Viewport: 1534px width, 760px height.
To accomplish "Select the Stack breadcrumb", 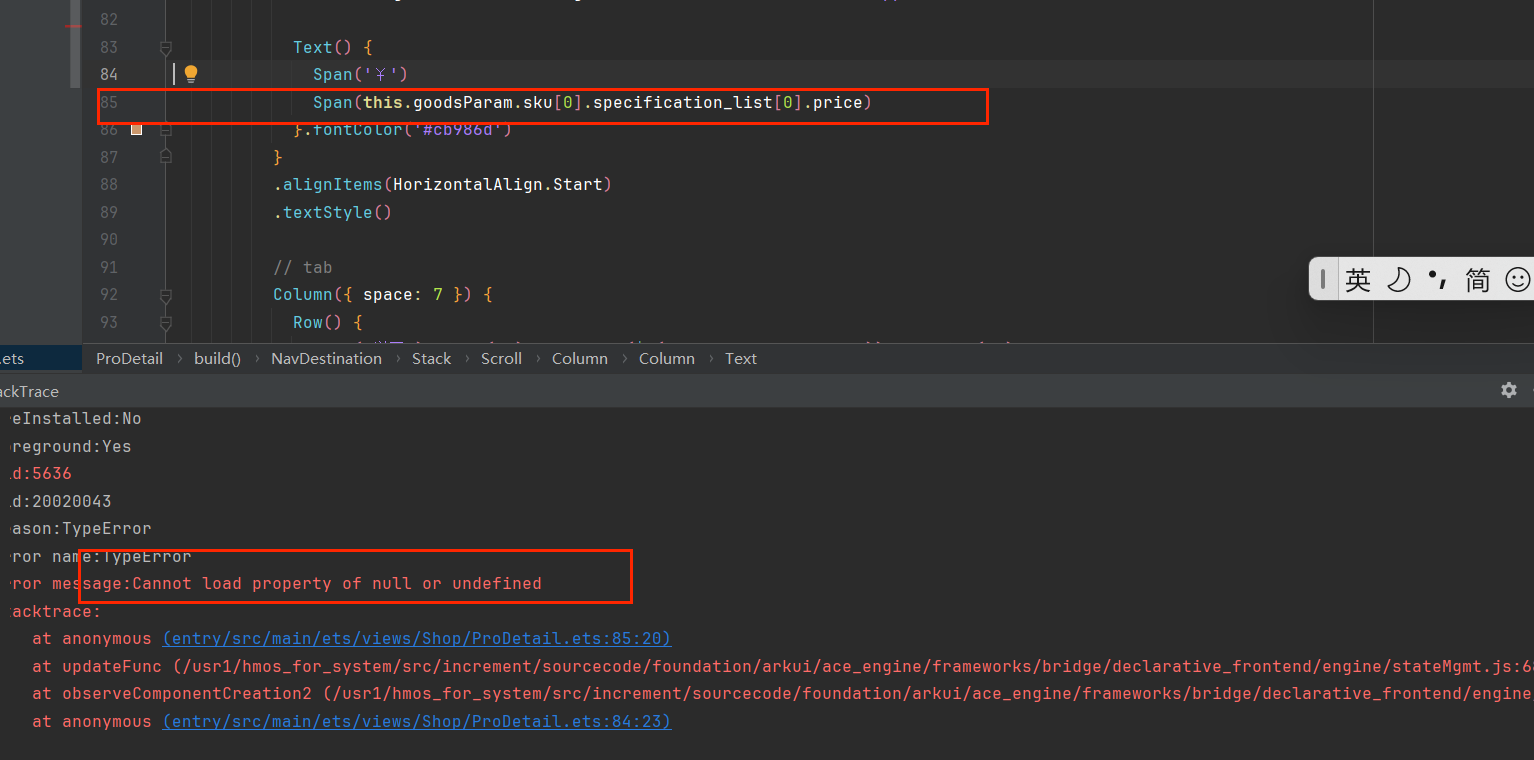I will coord(431,358).
